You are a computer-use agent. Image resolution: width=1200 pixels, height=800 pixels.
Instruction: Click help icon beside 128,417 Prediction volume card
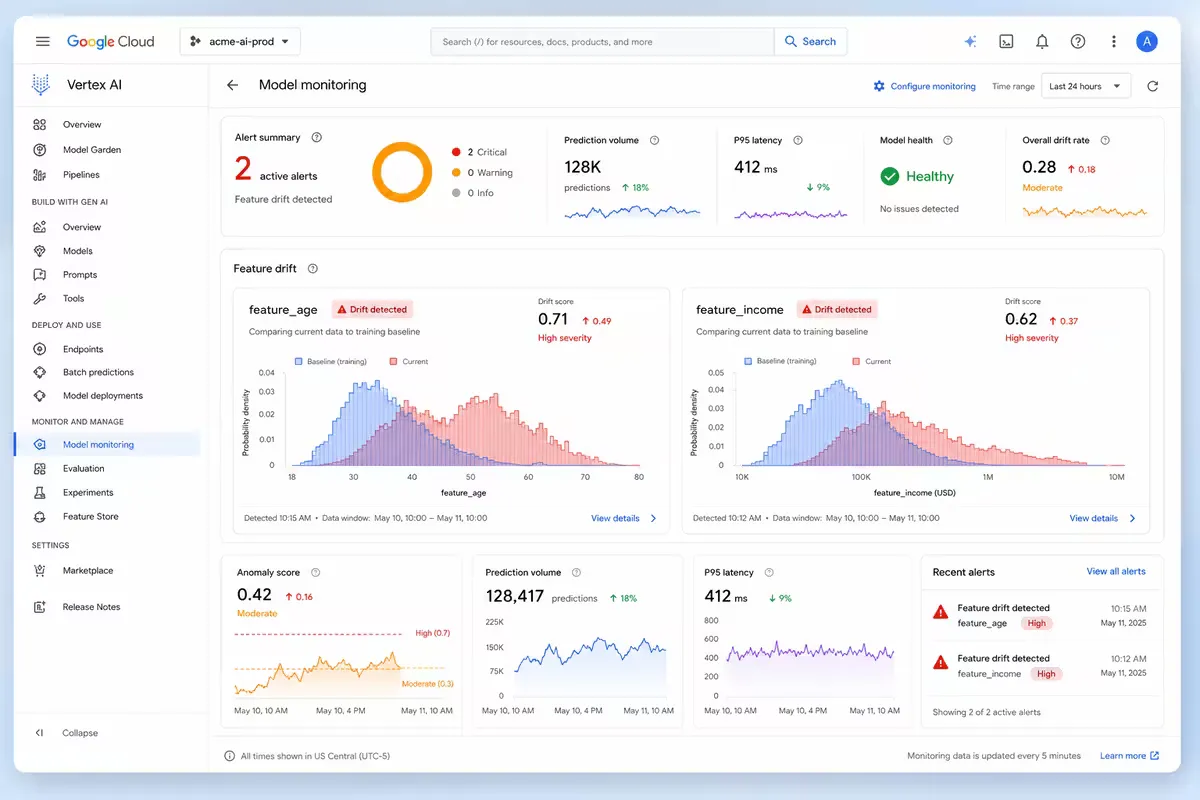coord(577,572)
